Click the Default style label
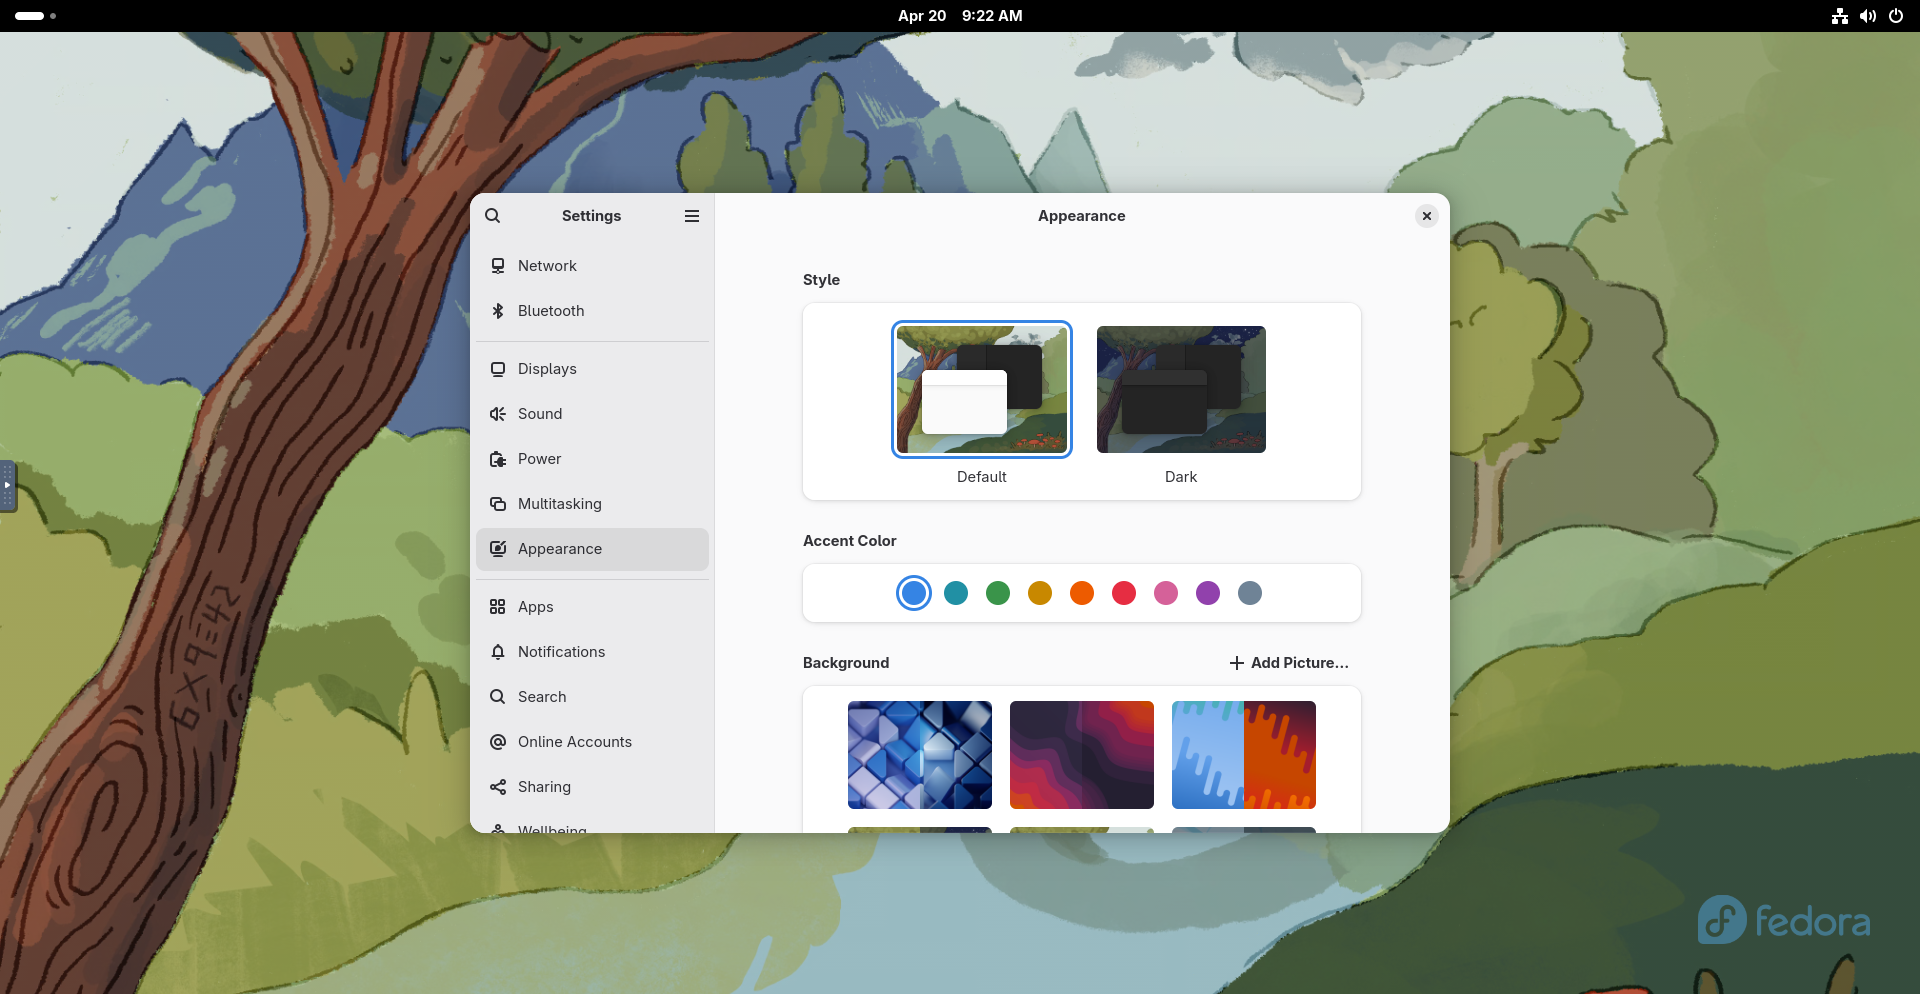The width and height of the screenshot is (1920, 994). point(982,477)
